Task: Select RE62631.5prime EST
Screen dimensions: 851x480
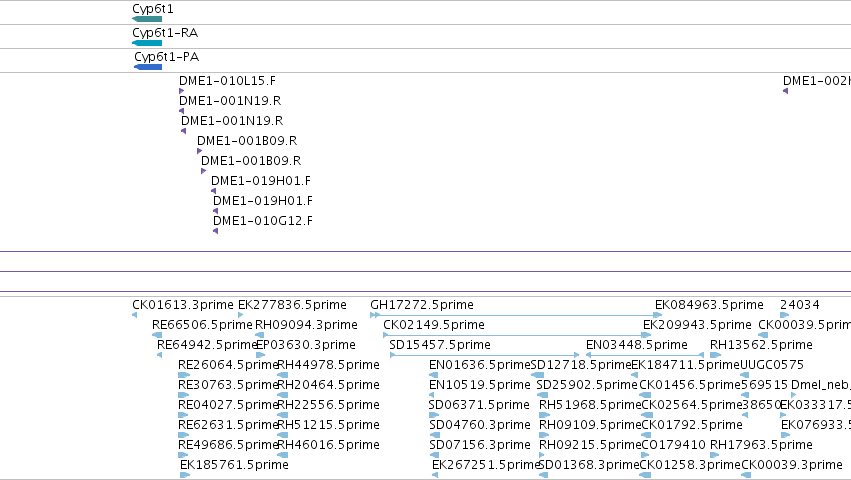Action: coord(228,425)
